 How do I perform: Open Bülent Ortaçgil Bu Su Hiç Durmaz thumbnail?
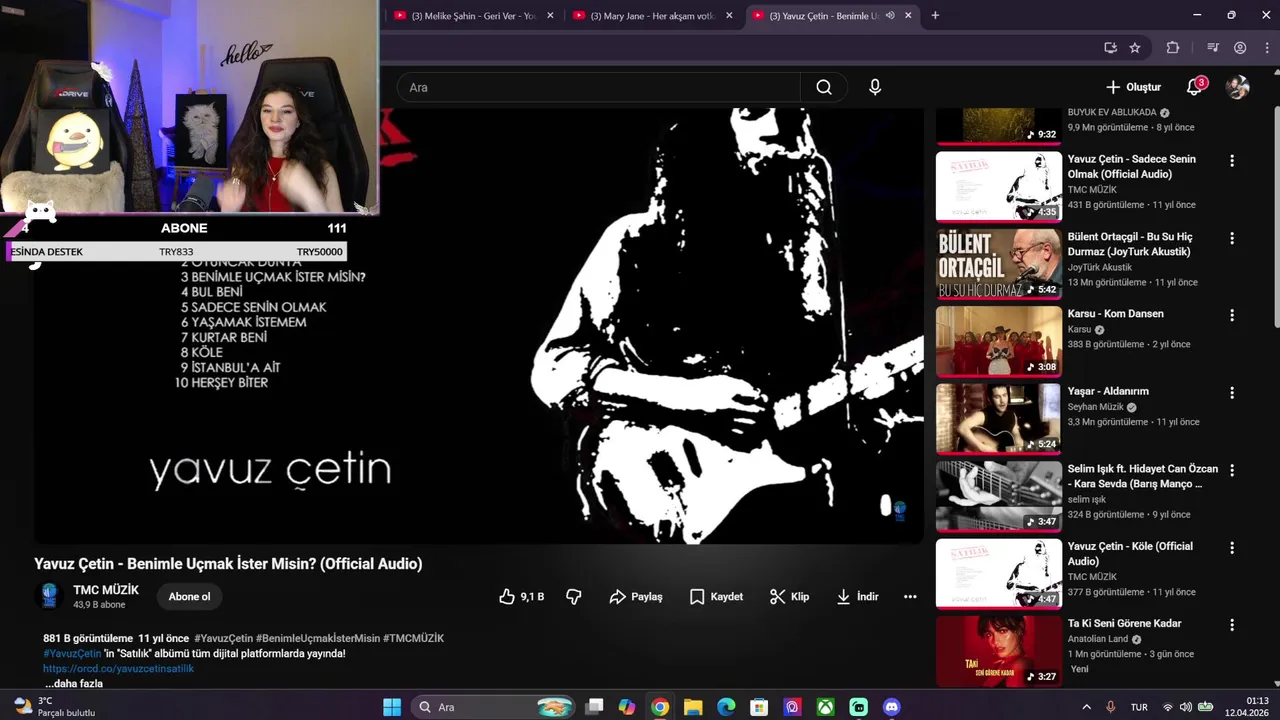(999, 264)
